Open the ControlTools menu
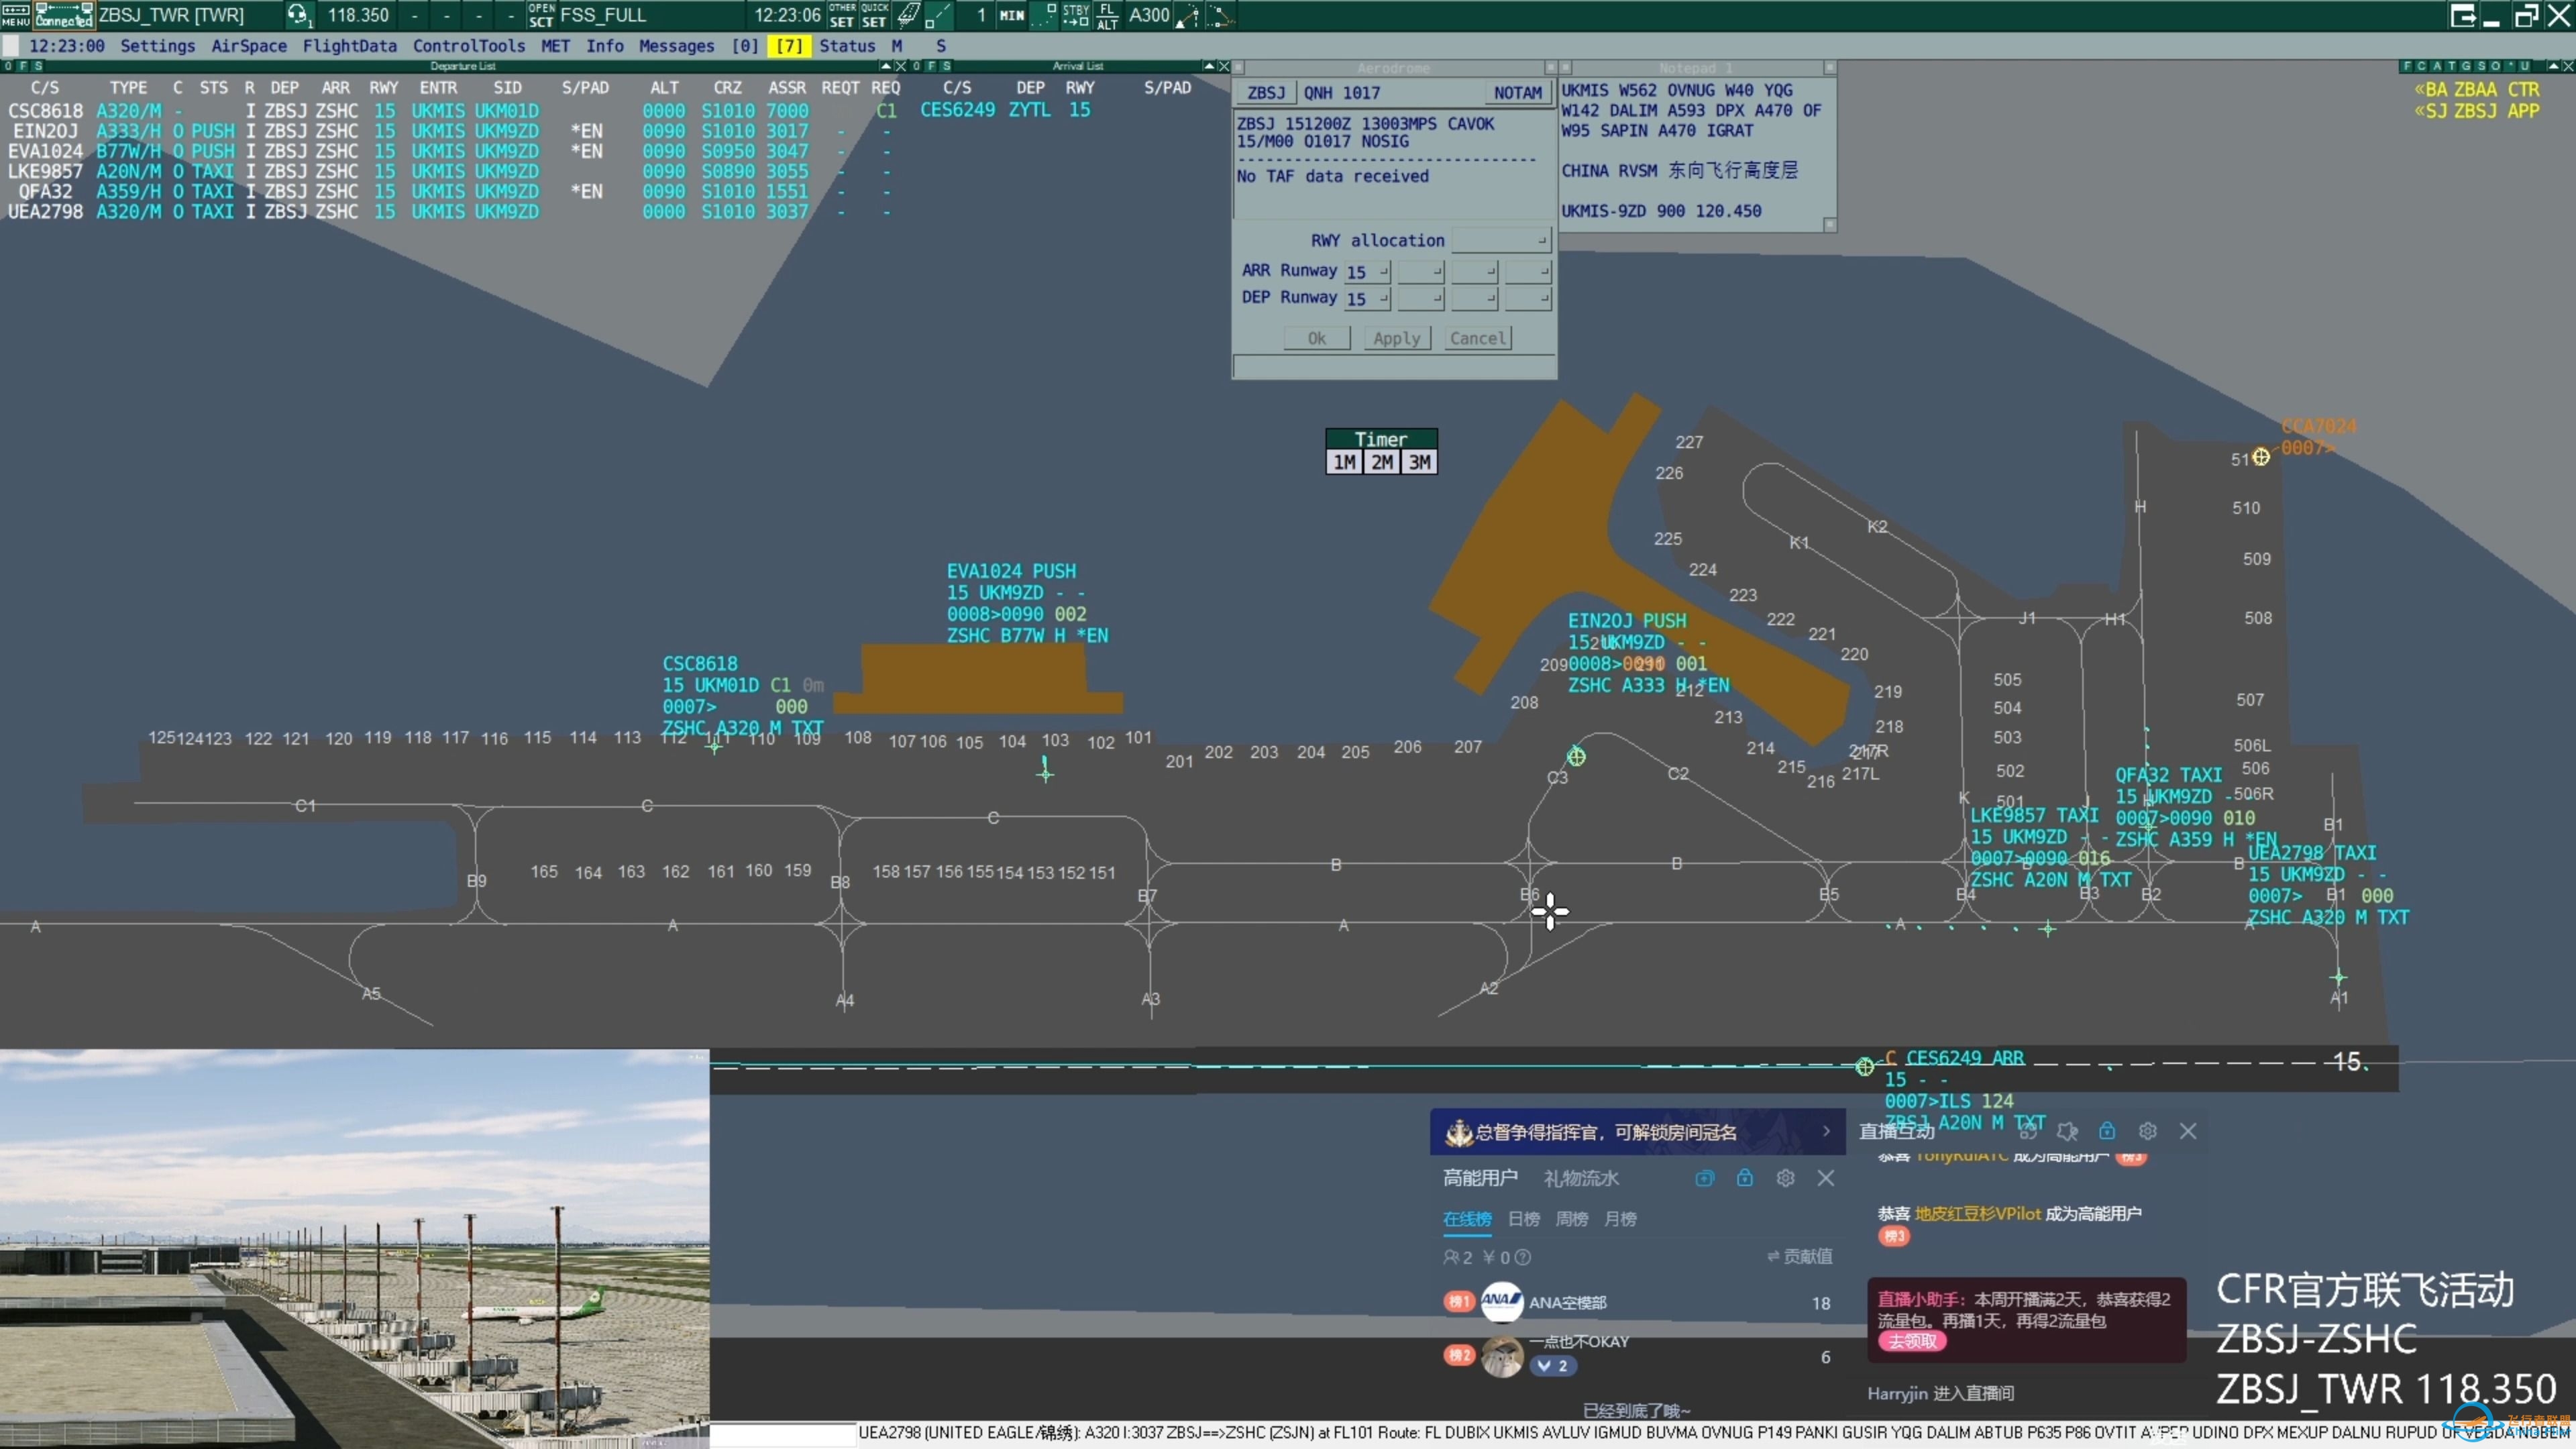This screenshot has width=2576, height=1449. 469,46
